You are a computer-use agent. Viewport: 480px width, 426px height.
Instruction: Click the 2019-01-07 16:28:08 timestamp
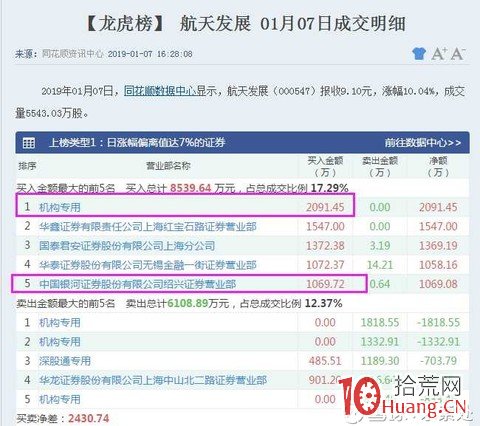click(150, 54)
